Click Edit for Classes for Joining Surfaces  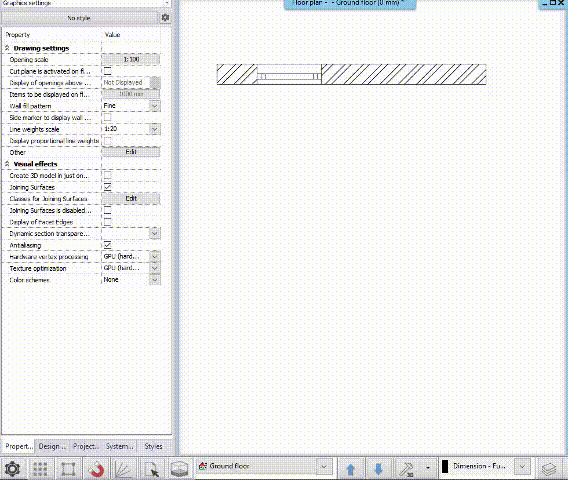click(x=131, y=199)
